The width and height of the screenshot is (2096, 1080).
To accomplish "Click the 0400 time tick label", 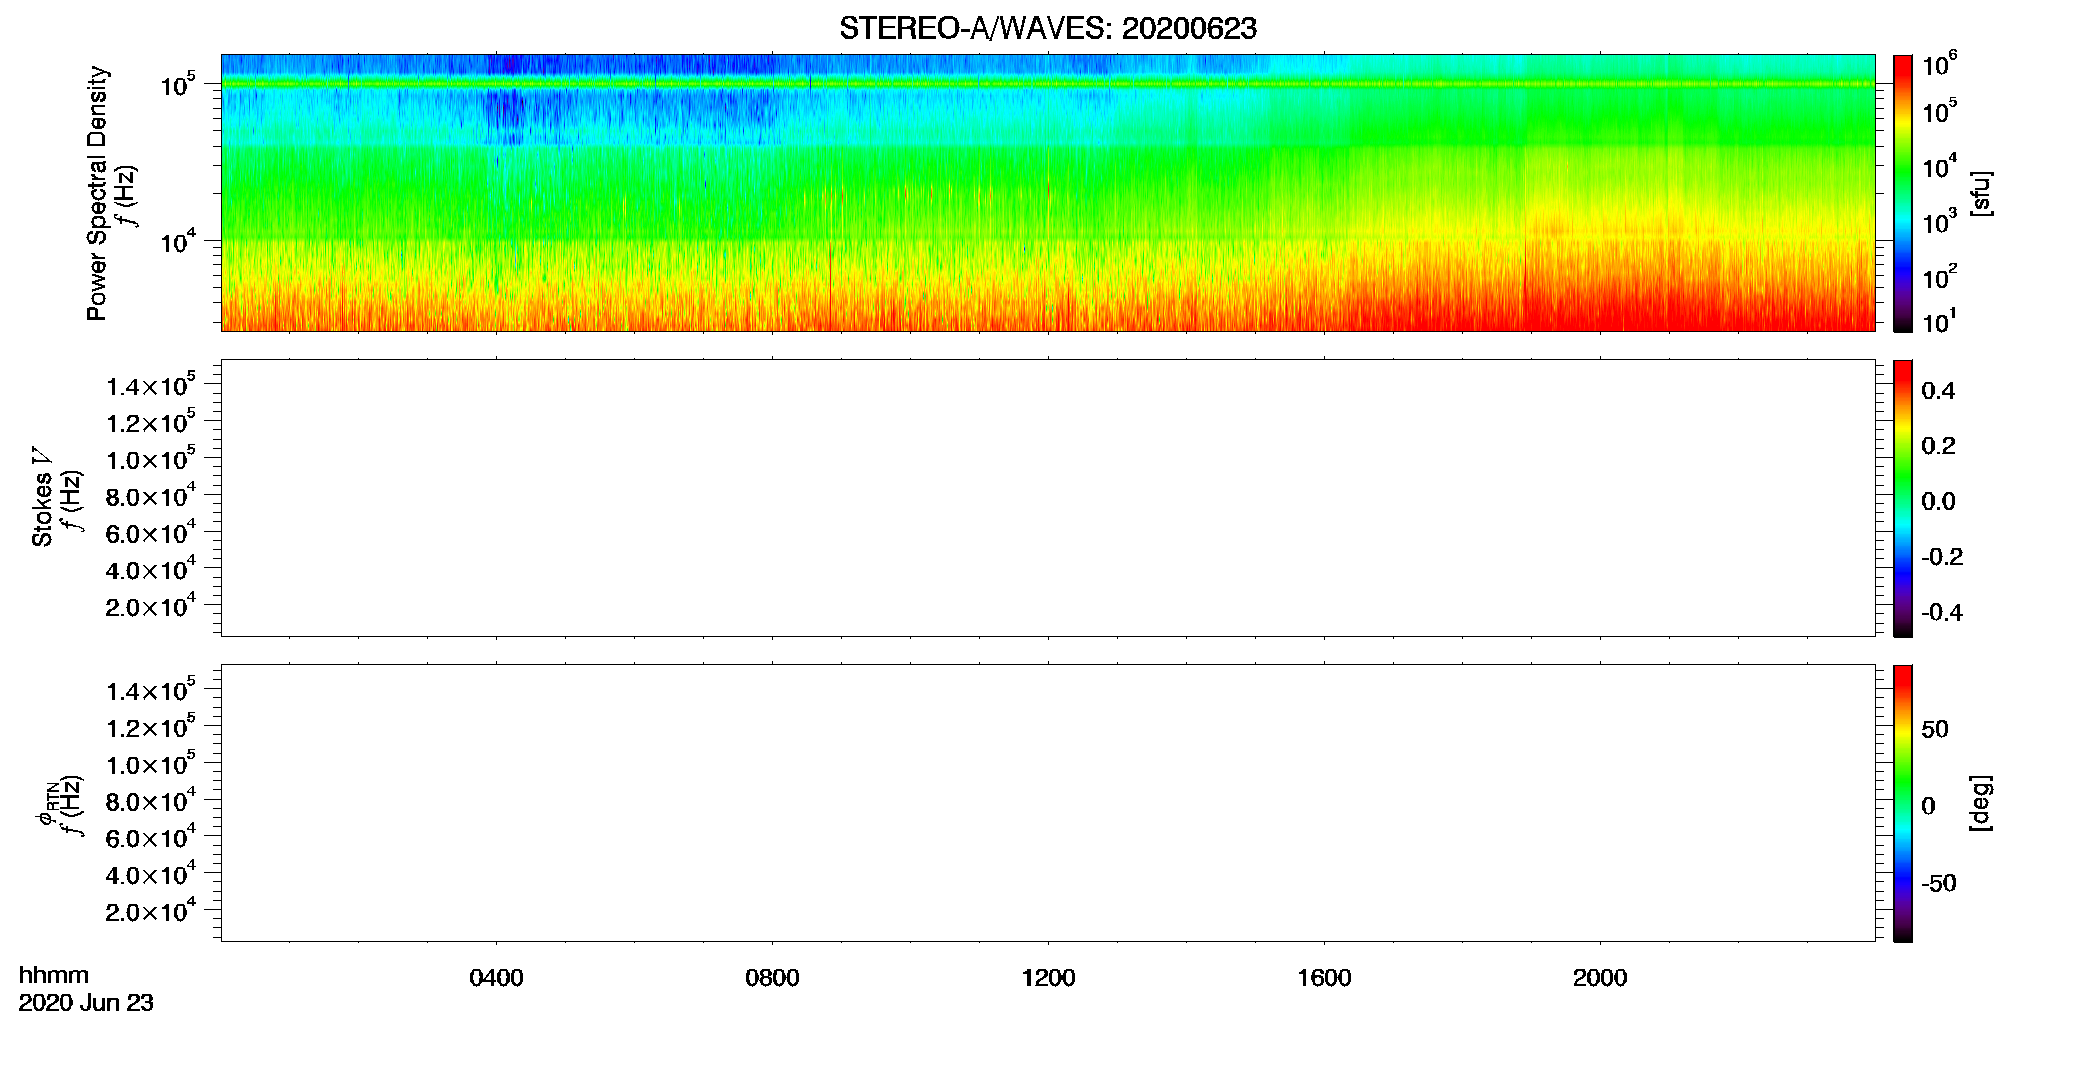I will (496, 978).
